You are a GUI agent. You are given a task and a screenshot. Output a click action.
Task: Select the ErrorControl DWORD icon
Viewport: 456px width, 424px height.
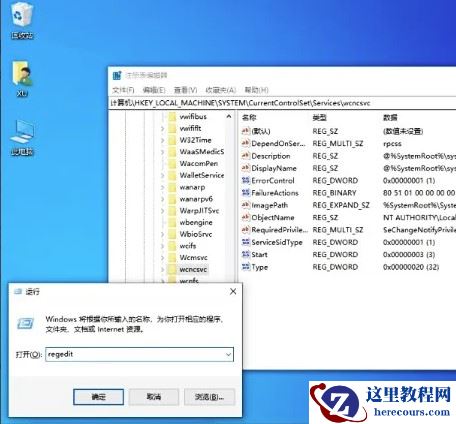coord(246,180)
